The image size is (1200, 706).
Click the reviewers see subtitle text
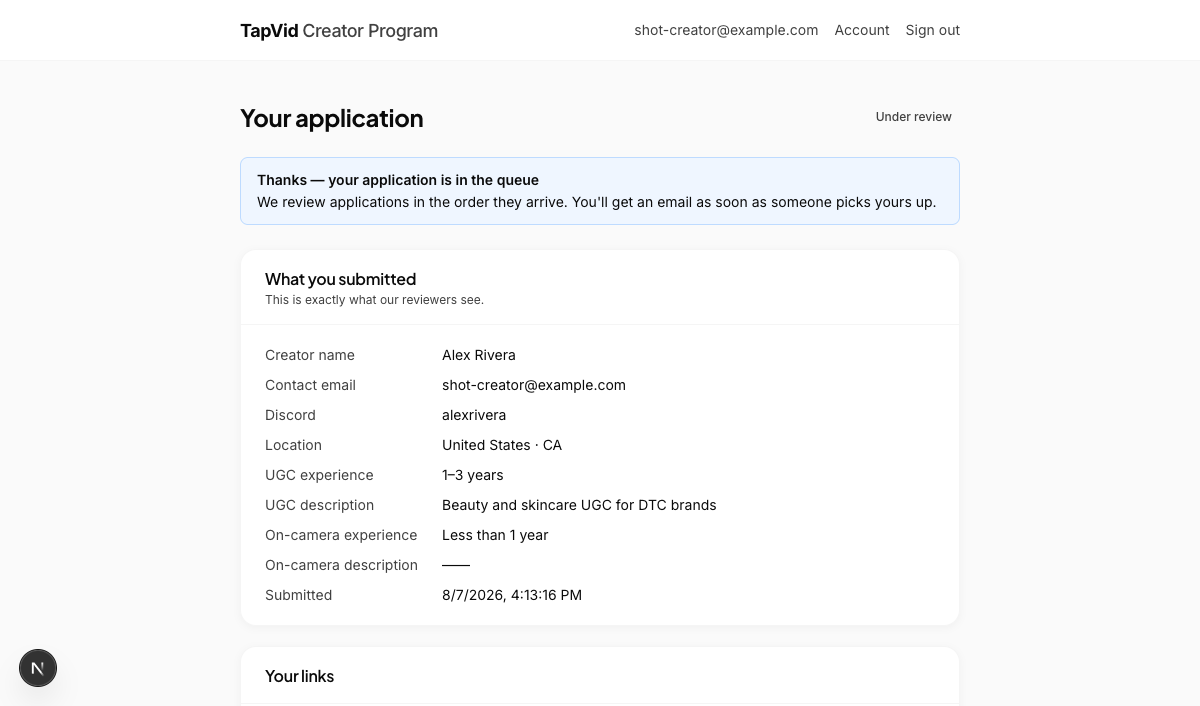[x=374, y=300]
